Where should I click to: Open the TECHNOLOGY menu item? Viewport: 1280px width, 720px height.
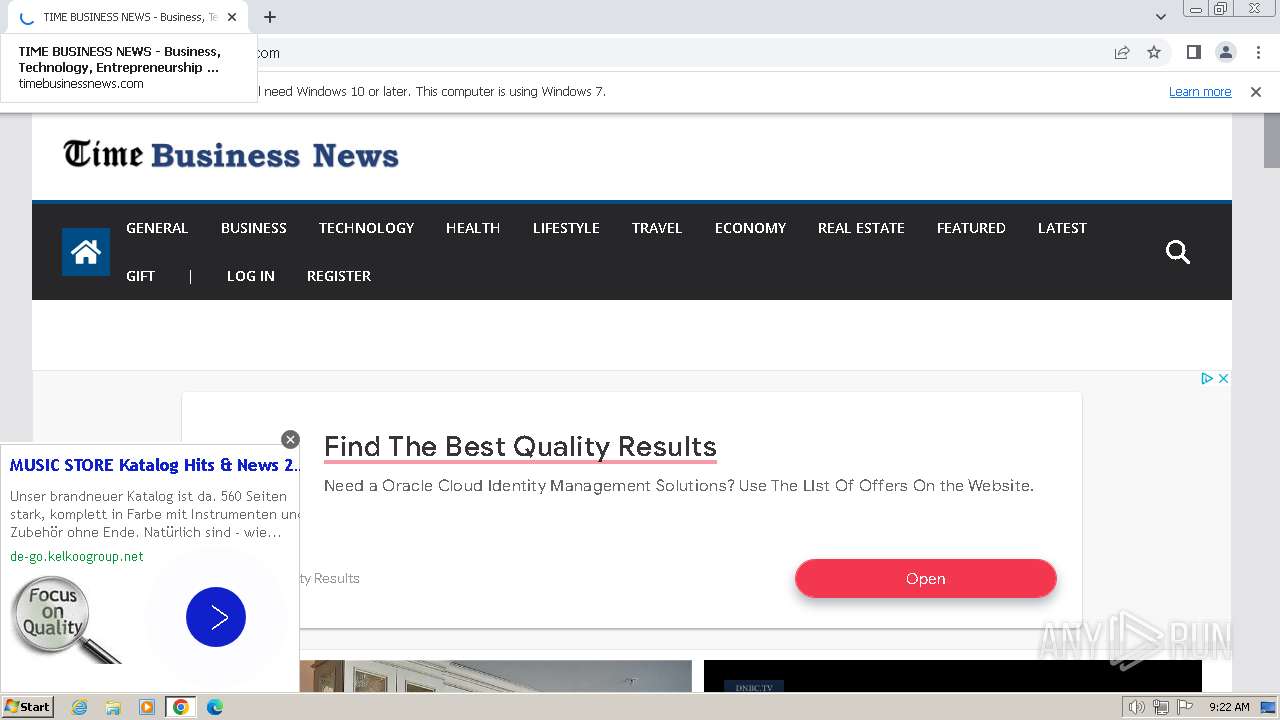(x=366, y=228)
